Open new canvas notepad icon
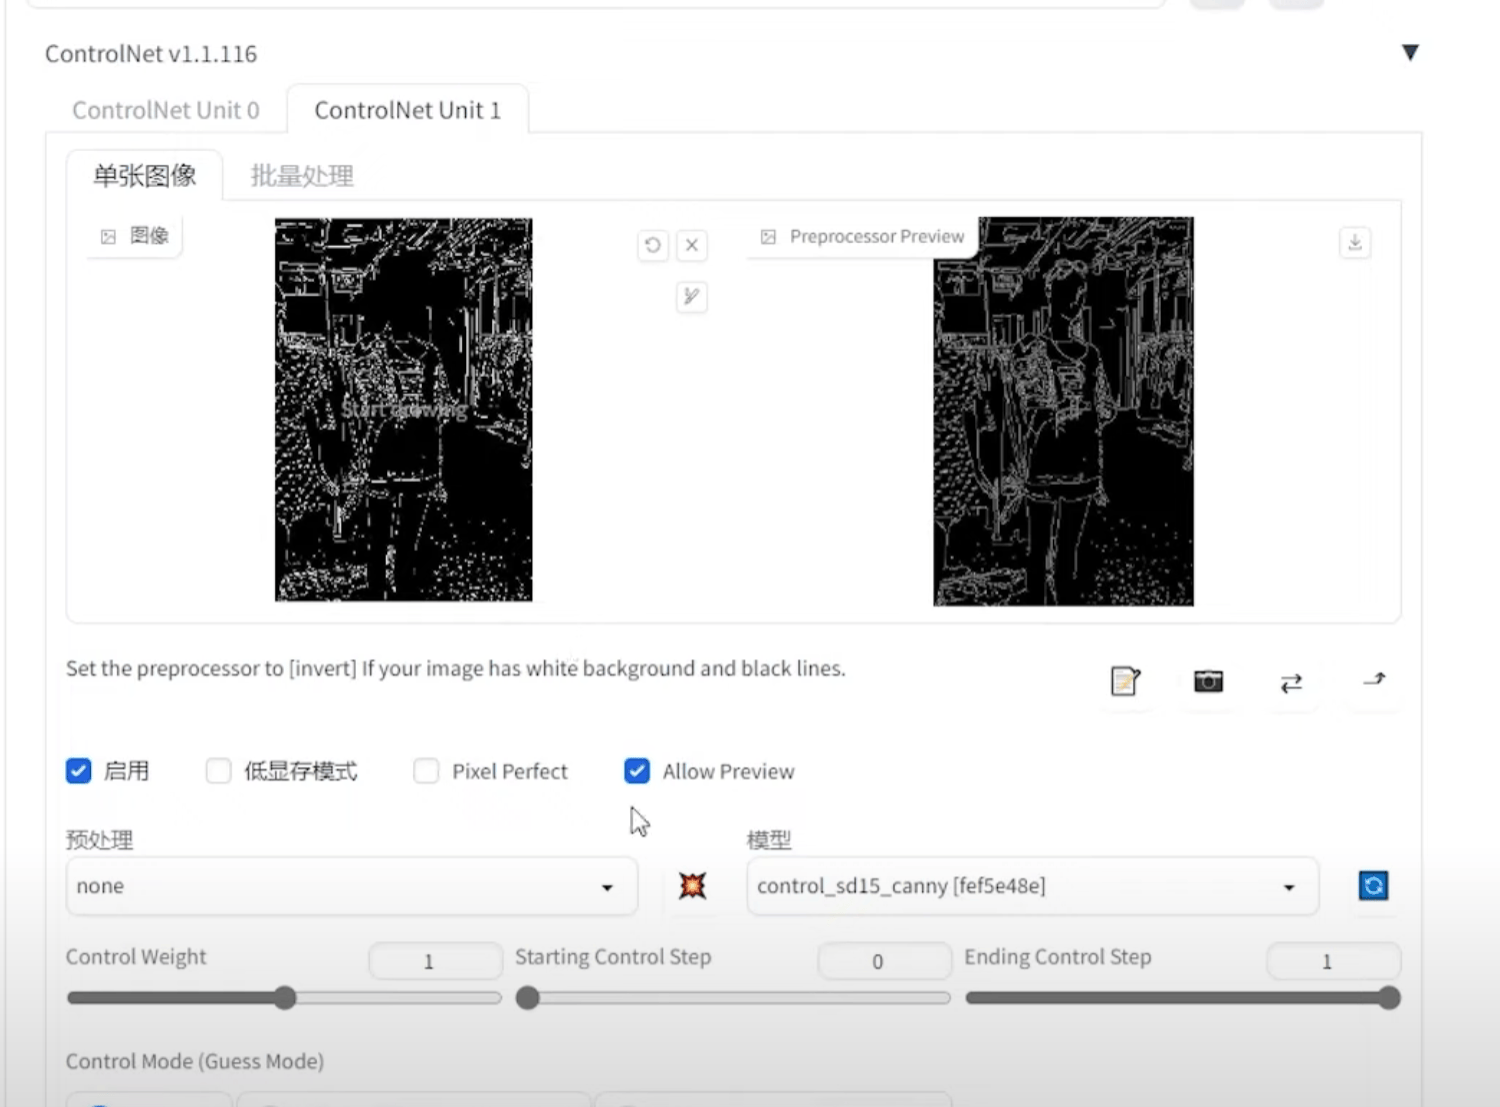 1126,682
